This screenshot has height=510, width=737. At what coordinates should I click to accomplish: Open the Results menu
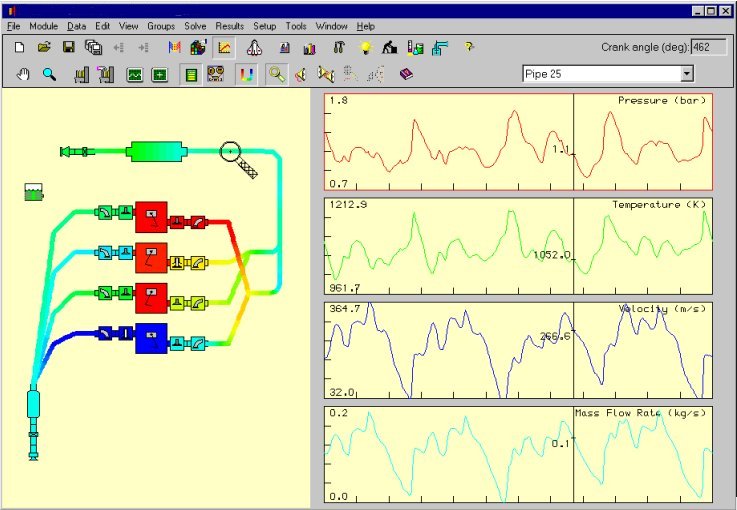[x=229, y=25]
